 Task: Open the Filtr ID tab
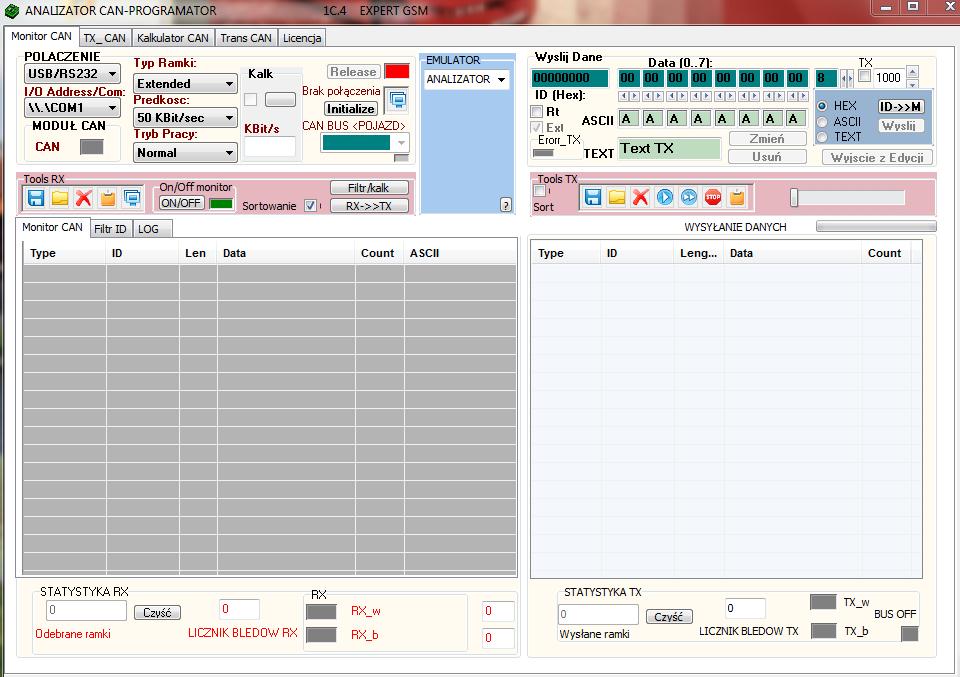[110, 229]
